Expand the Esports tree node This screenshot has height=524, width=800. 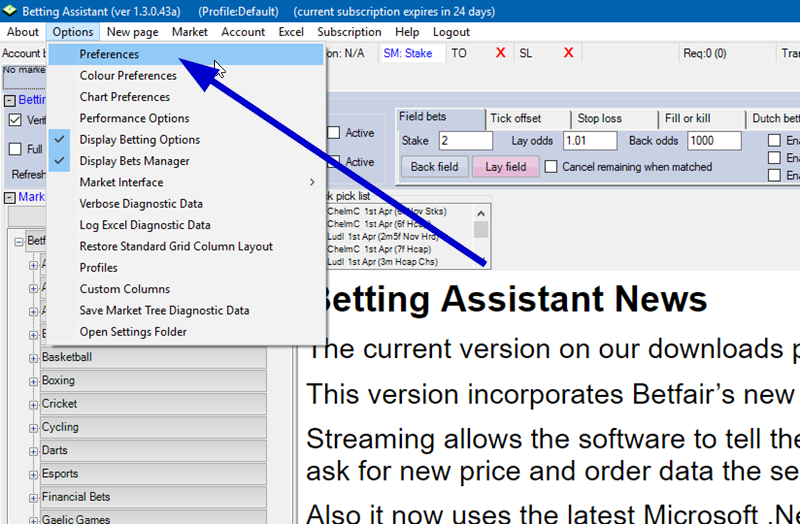(33, 475)
